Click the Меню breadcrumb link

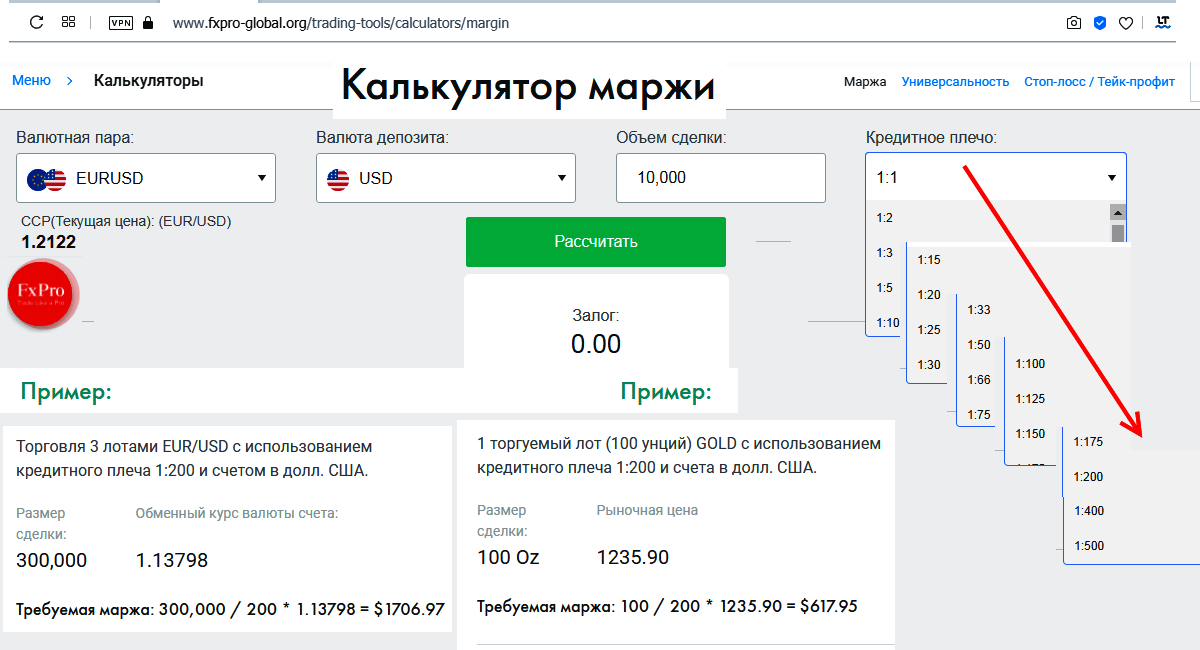click(31, 81)
